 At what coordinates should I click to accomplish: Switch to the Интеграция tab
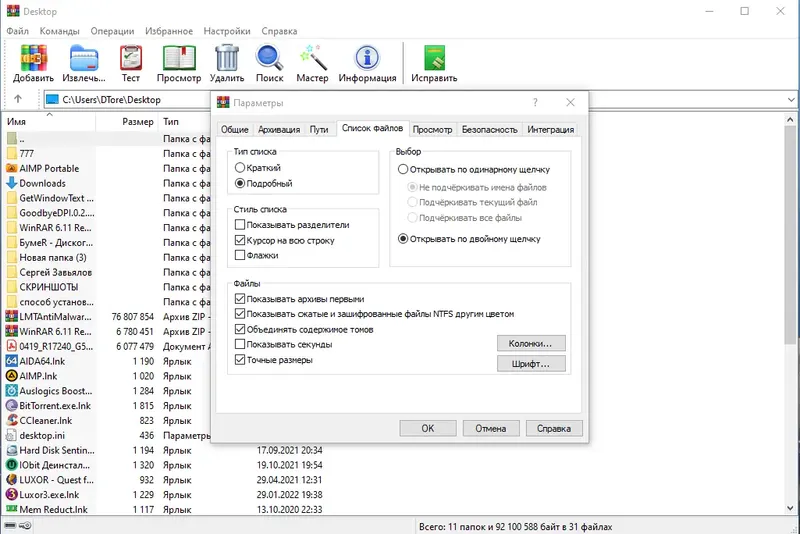pyautogui.click(x=551, y=130)
